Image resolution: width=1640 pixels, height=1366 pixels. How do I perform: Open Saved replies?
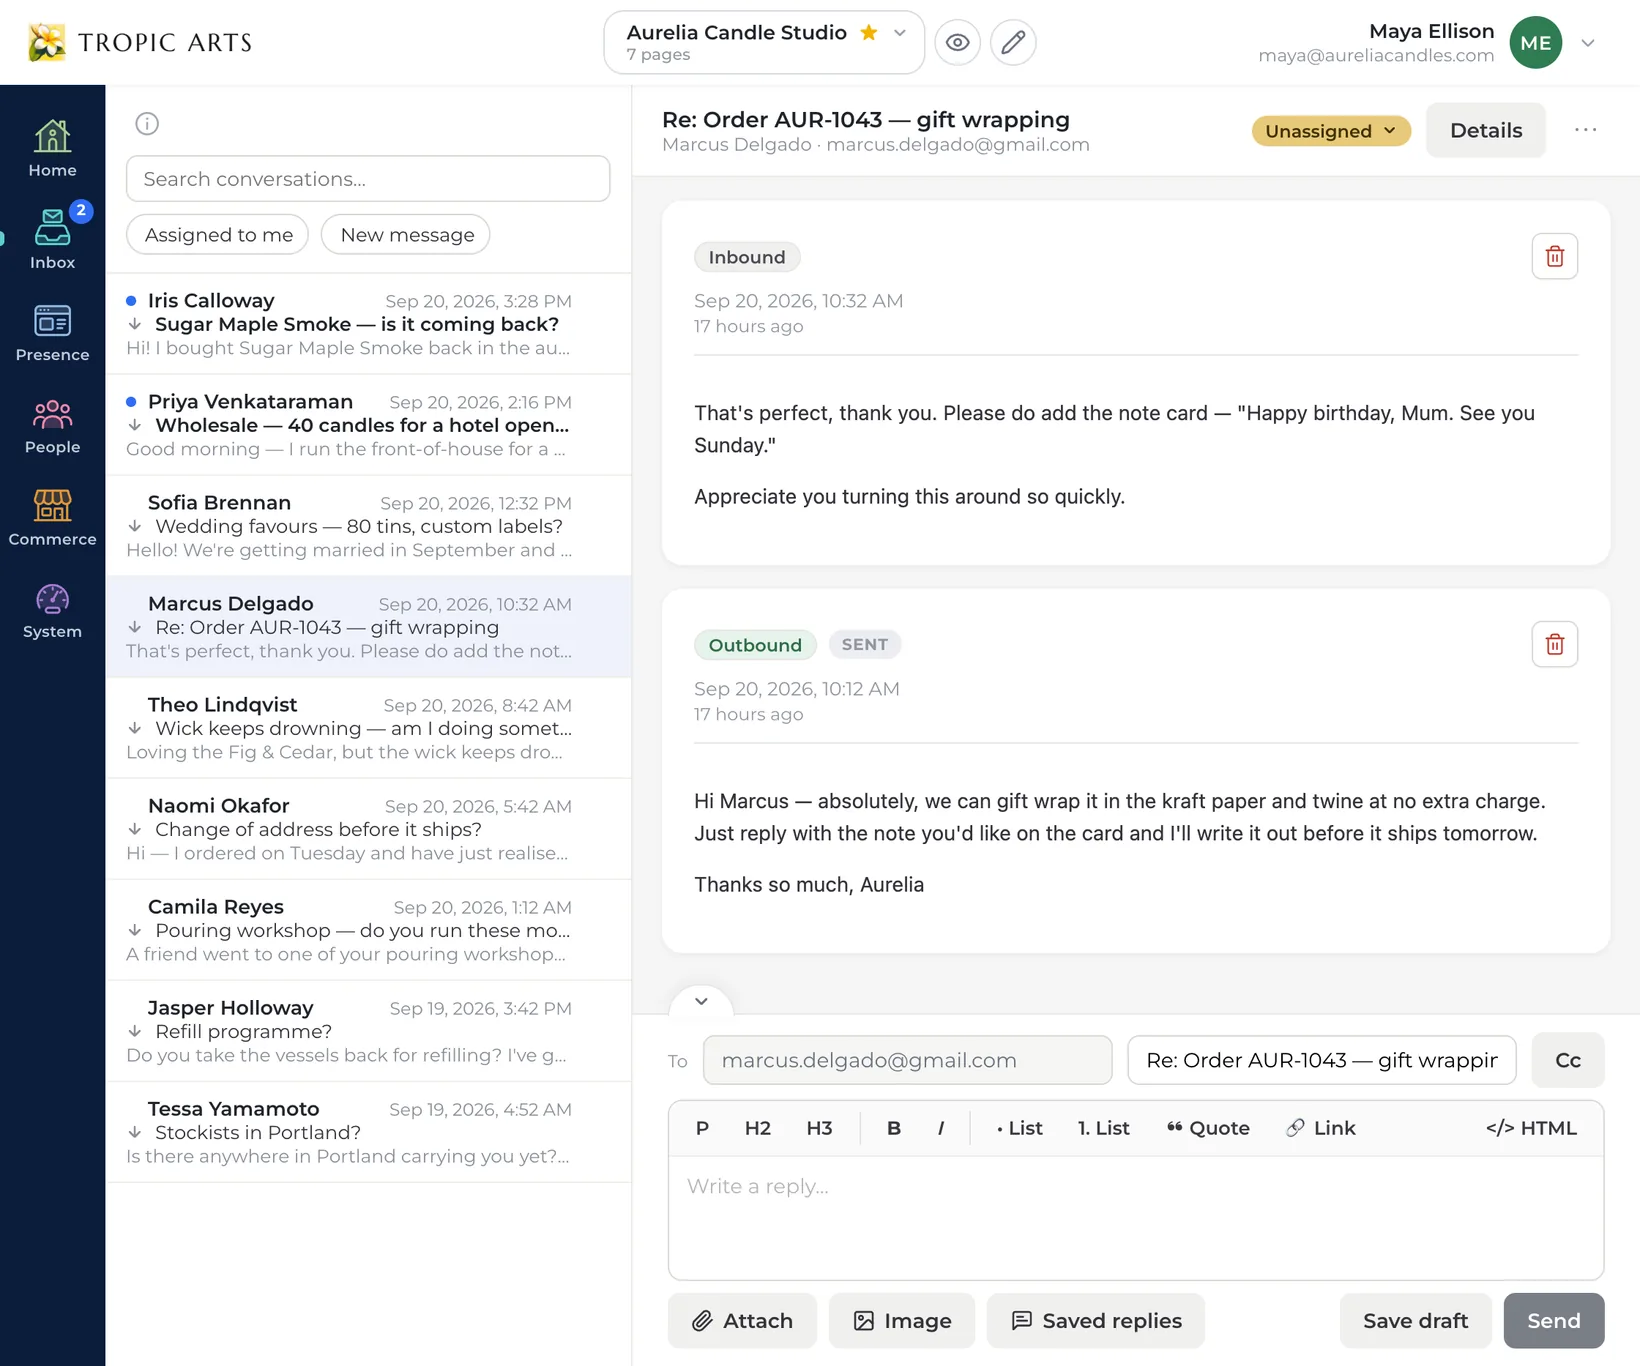pos(1095,1321)
